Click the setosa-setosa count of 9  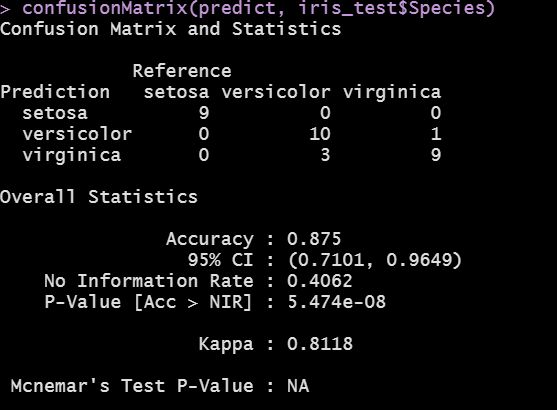pos(204,113)
